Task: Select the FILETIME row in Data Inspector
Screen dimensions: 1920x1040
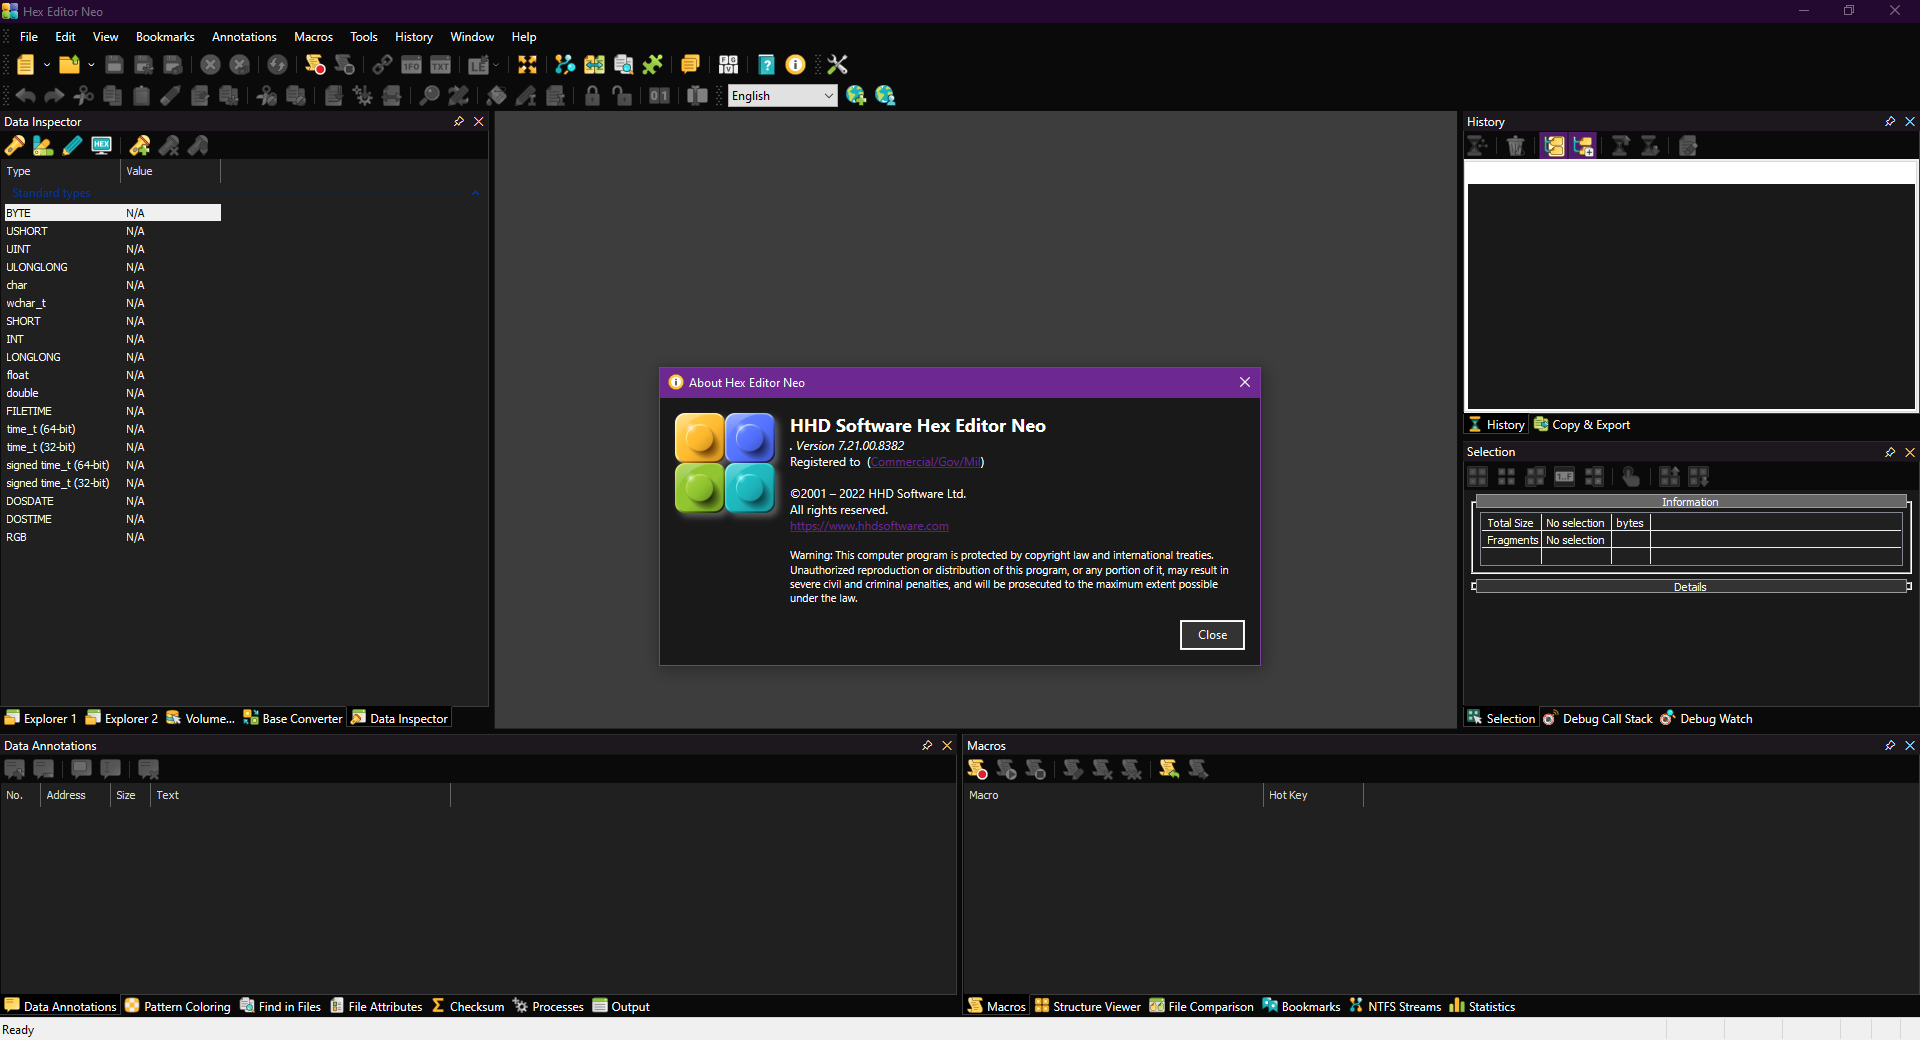Action: tap(112, 411)
